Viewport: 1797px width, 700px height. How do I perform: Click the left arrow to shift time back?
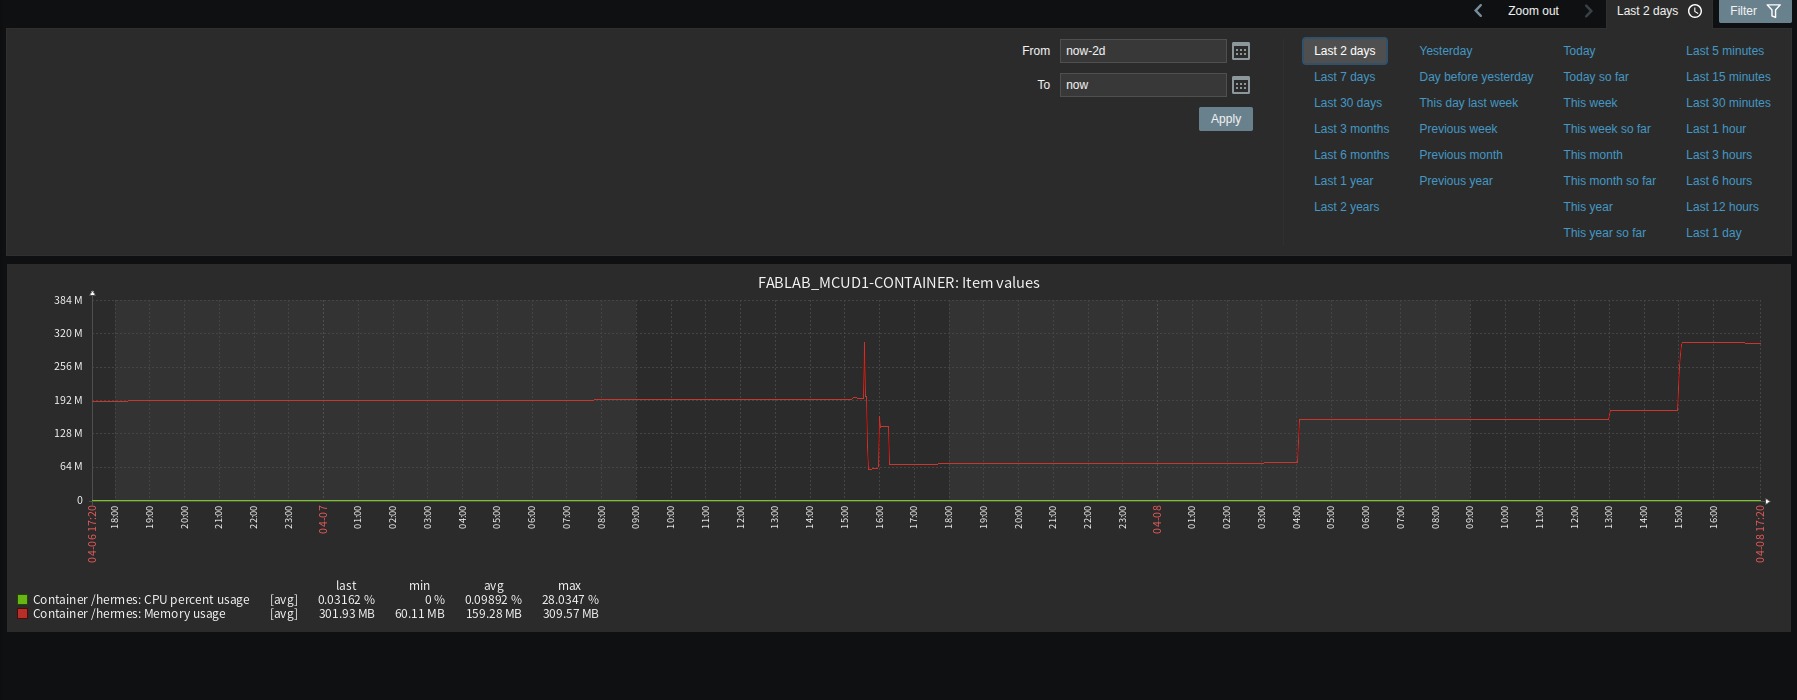[x=1478, y=11]
